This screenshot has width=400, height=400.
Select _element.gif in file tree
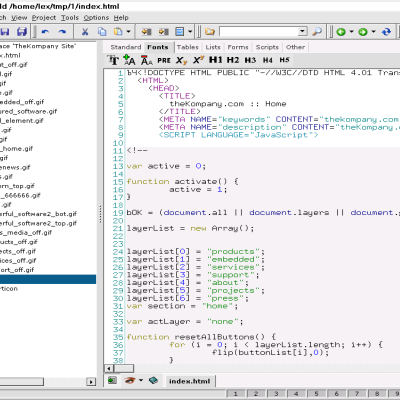(22, 121)
